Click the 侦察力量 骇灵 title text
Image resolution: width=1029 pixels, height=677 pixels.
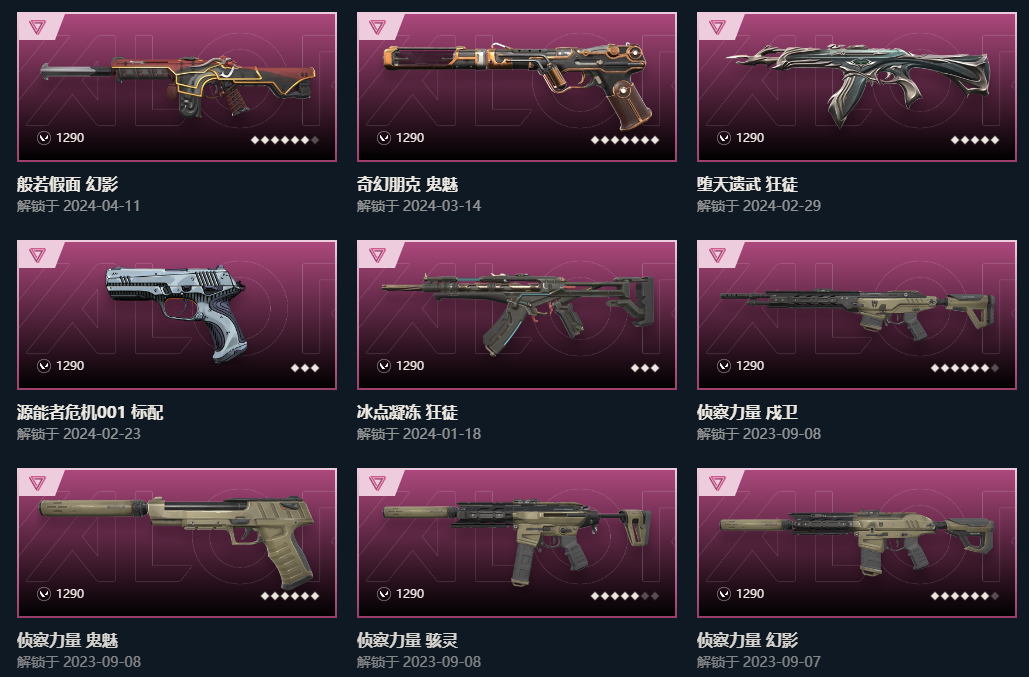pyautogui.click(x=408, y=640)
